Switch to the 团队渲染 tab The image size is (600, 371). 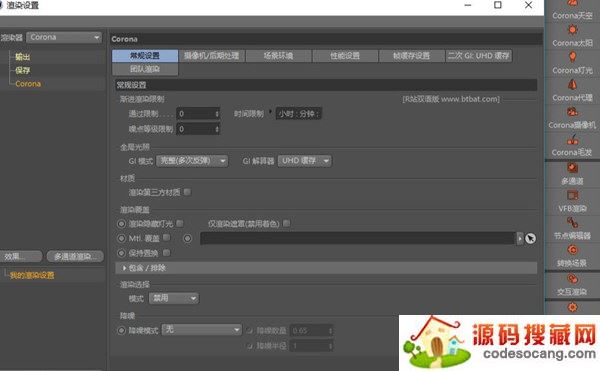[x=145, y=69]
